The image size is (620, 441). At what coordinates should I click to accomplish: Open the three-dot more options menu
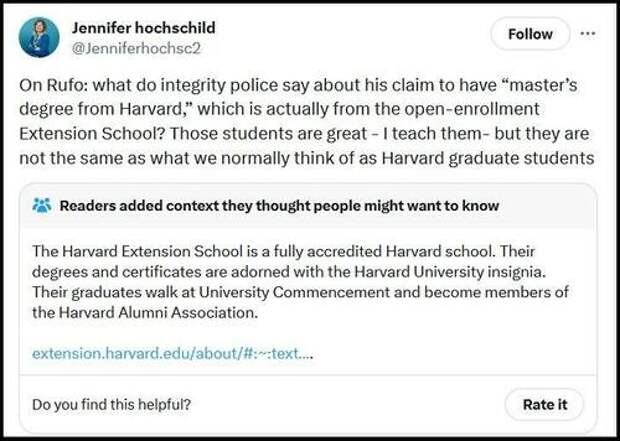(x=588, y=34)
